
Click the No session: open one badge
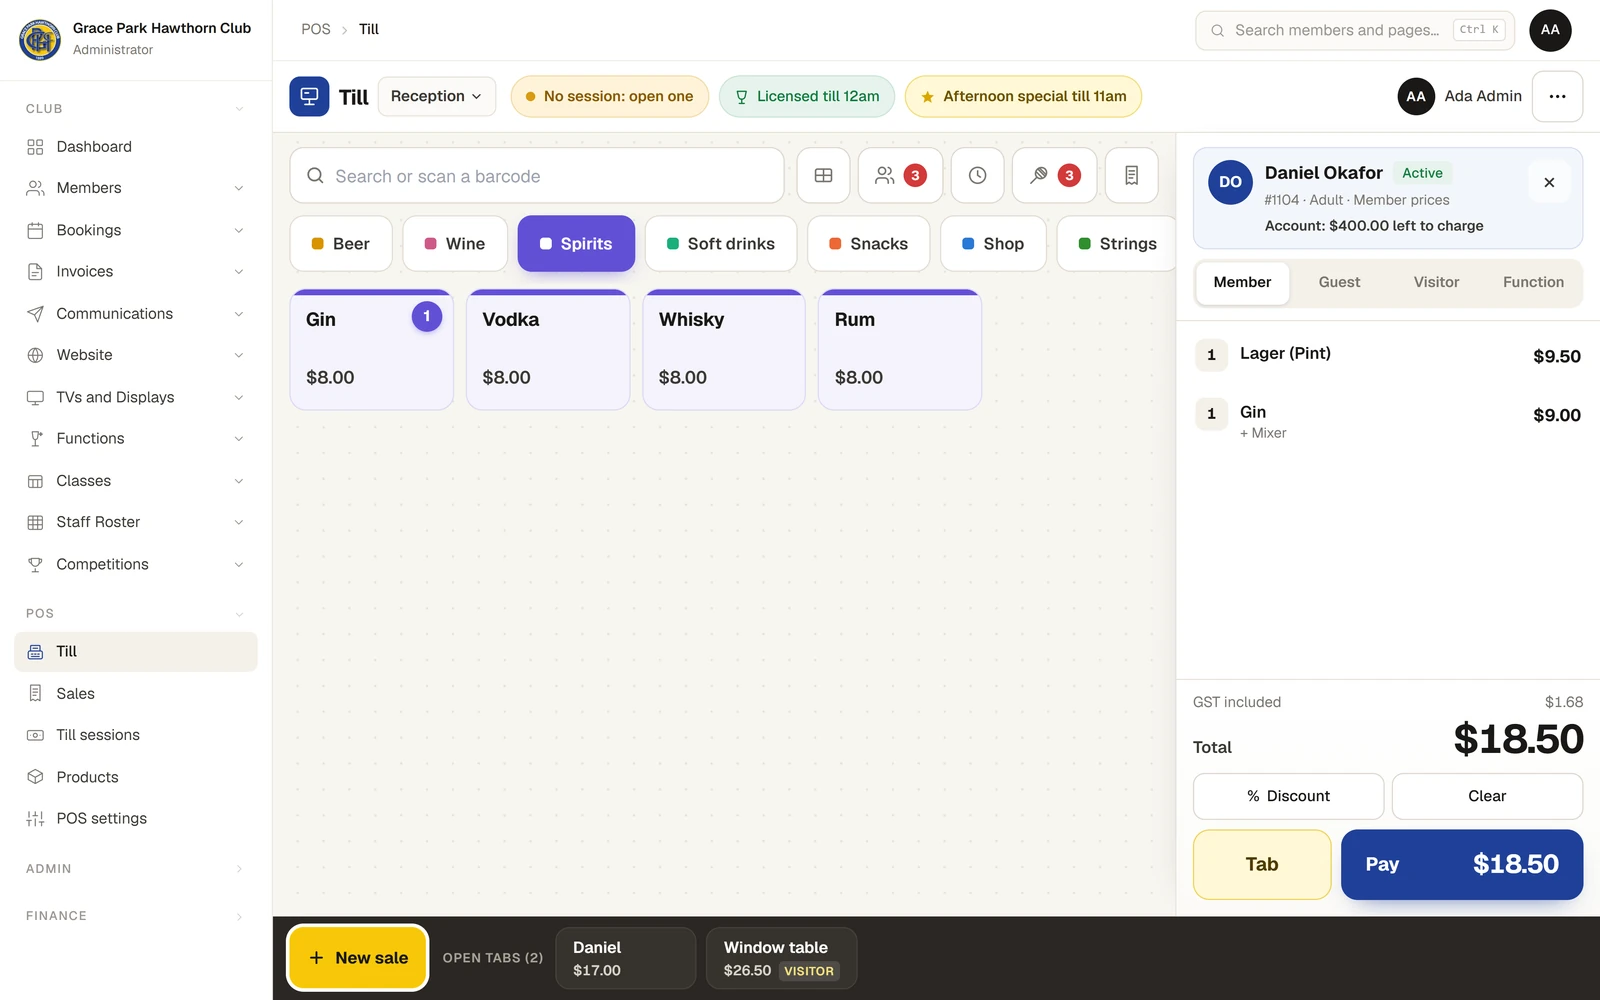[610, 96]
